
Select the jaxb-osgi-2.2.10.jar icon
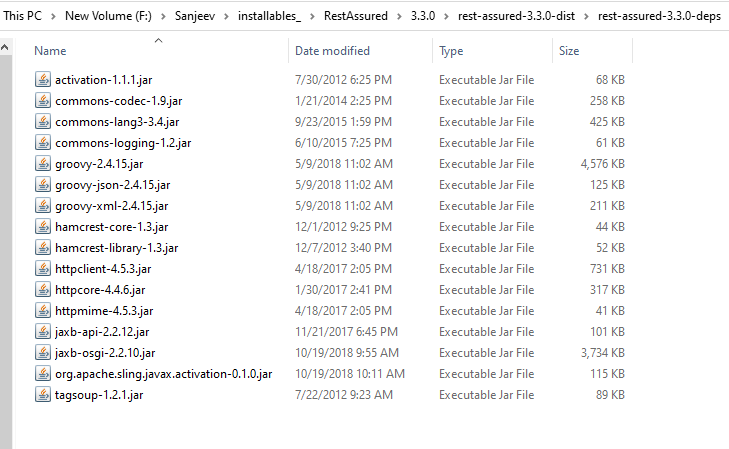click(x=43, y=353)
